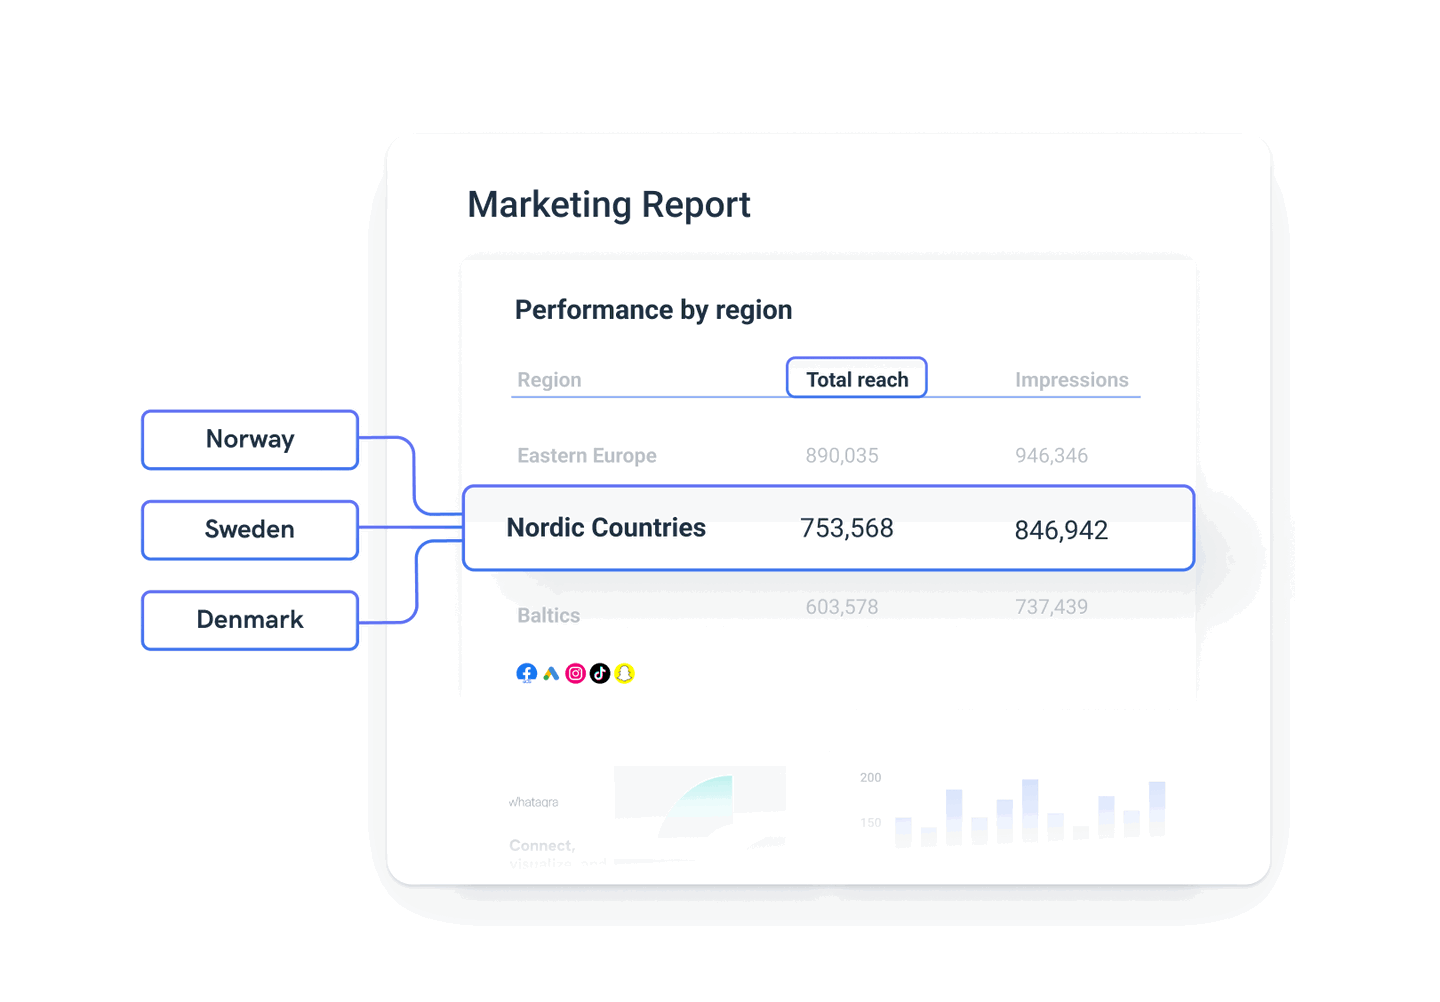Select the Eastern Europe row
1440x1002 pixels.
[x=586, y=455]
